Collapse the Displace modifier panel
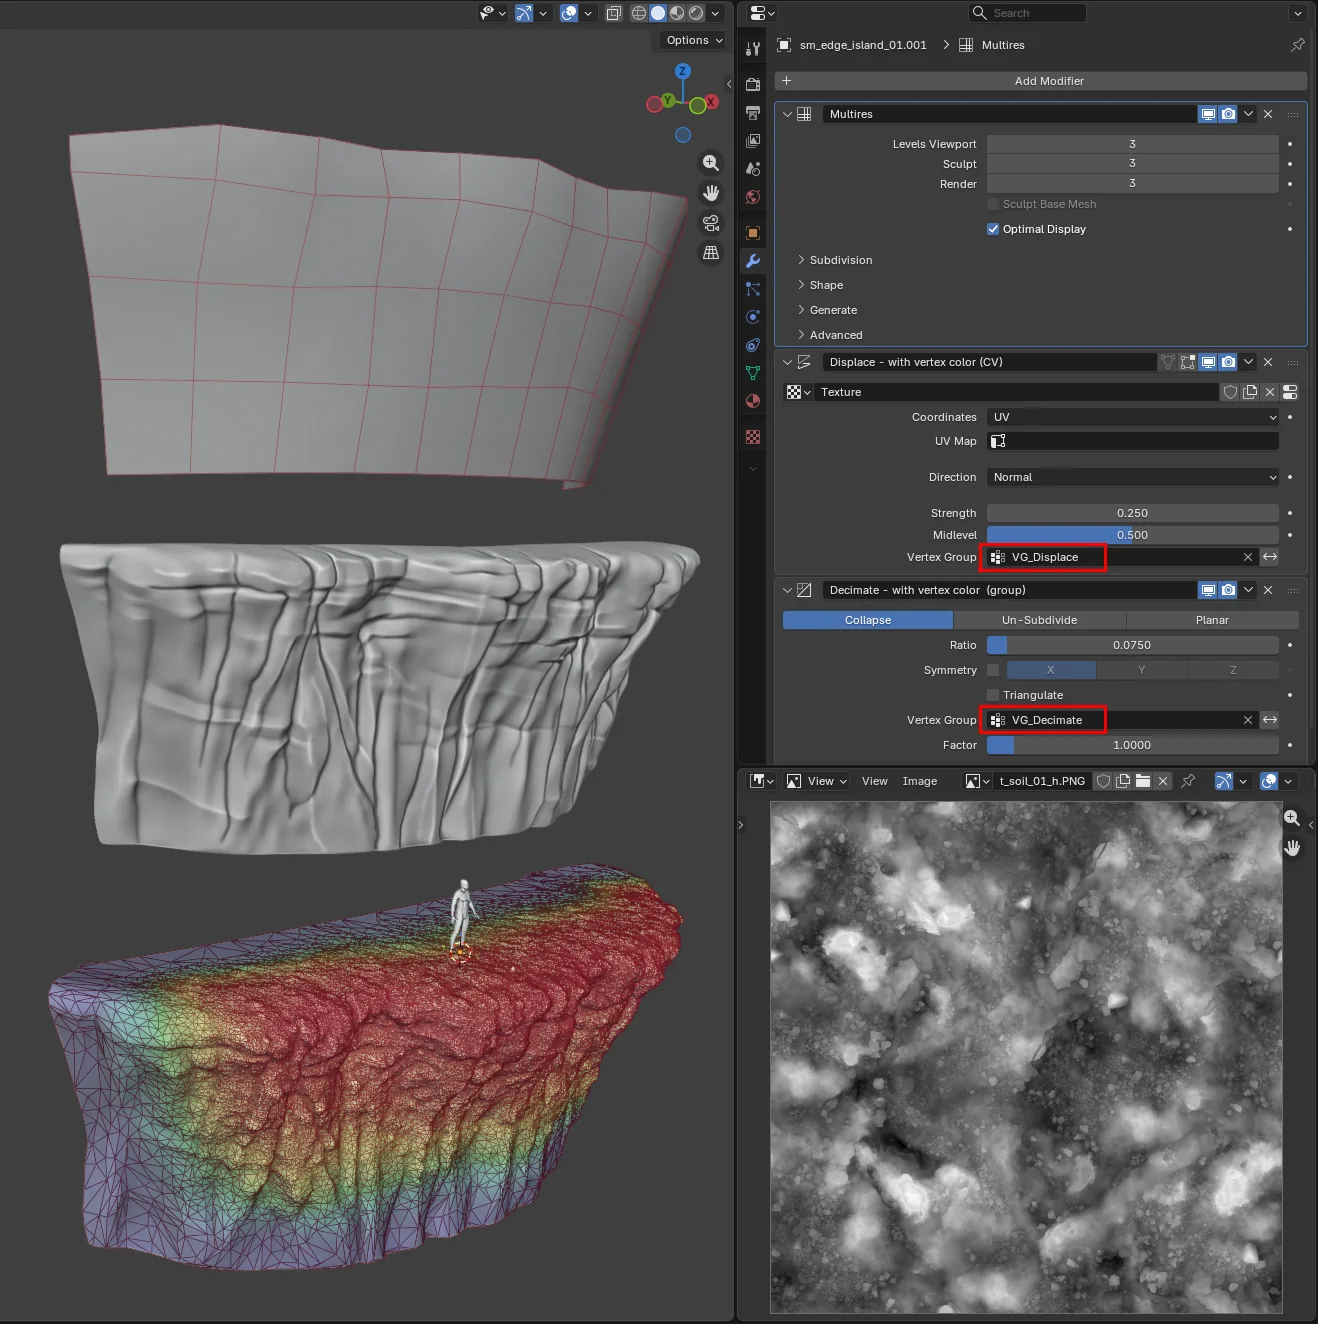 (x=787, y=362)
